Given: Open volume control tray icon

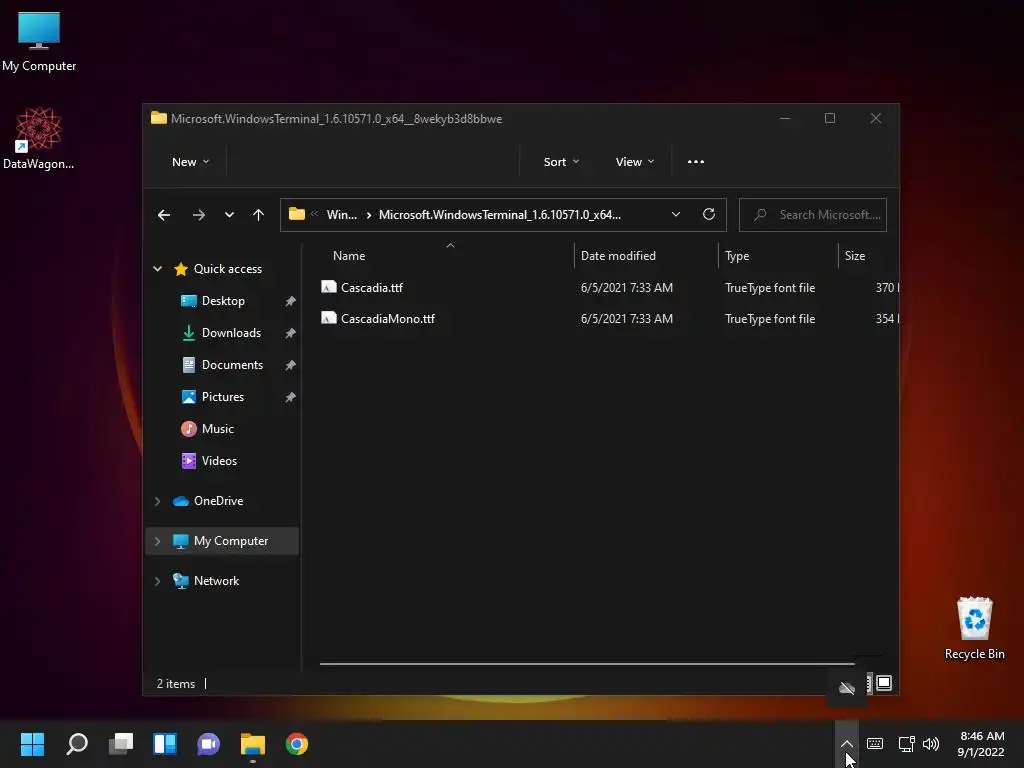Looking at the screenshot, I should 931,744.
